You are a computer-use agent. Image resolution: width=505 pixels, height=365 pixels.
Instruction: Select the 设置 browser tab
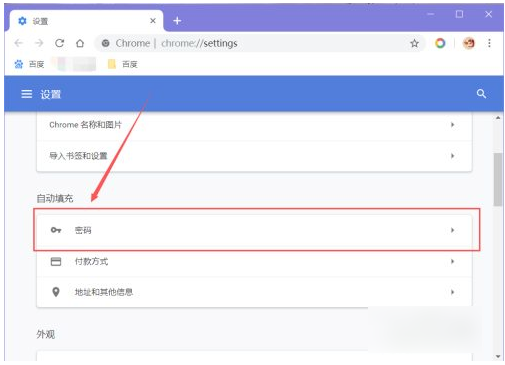point(86,21)
